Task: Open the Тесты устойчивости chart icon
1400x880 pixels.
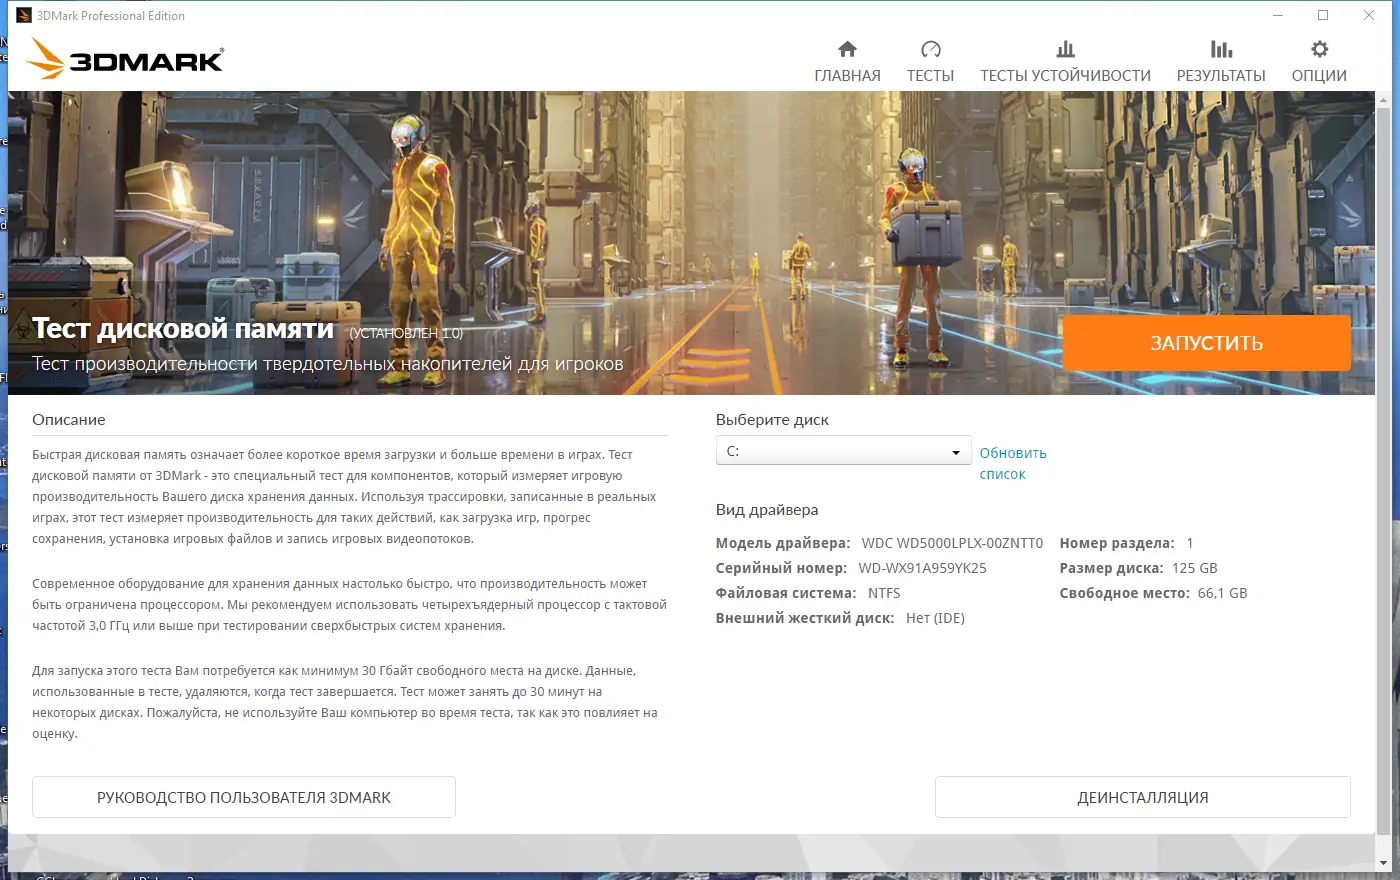Action: [1065, 49]
